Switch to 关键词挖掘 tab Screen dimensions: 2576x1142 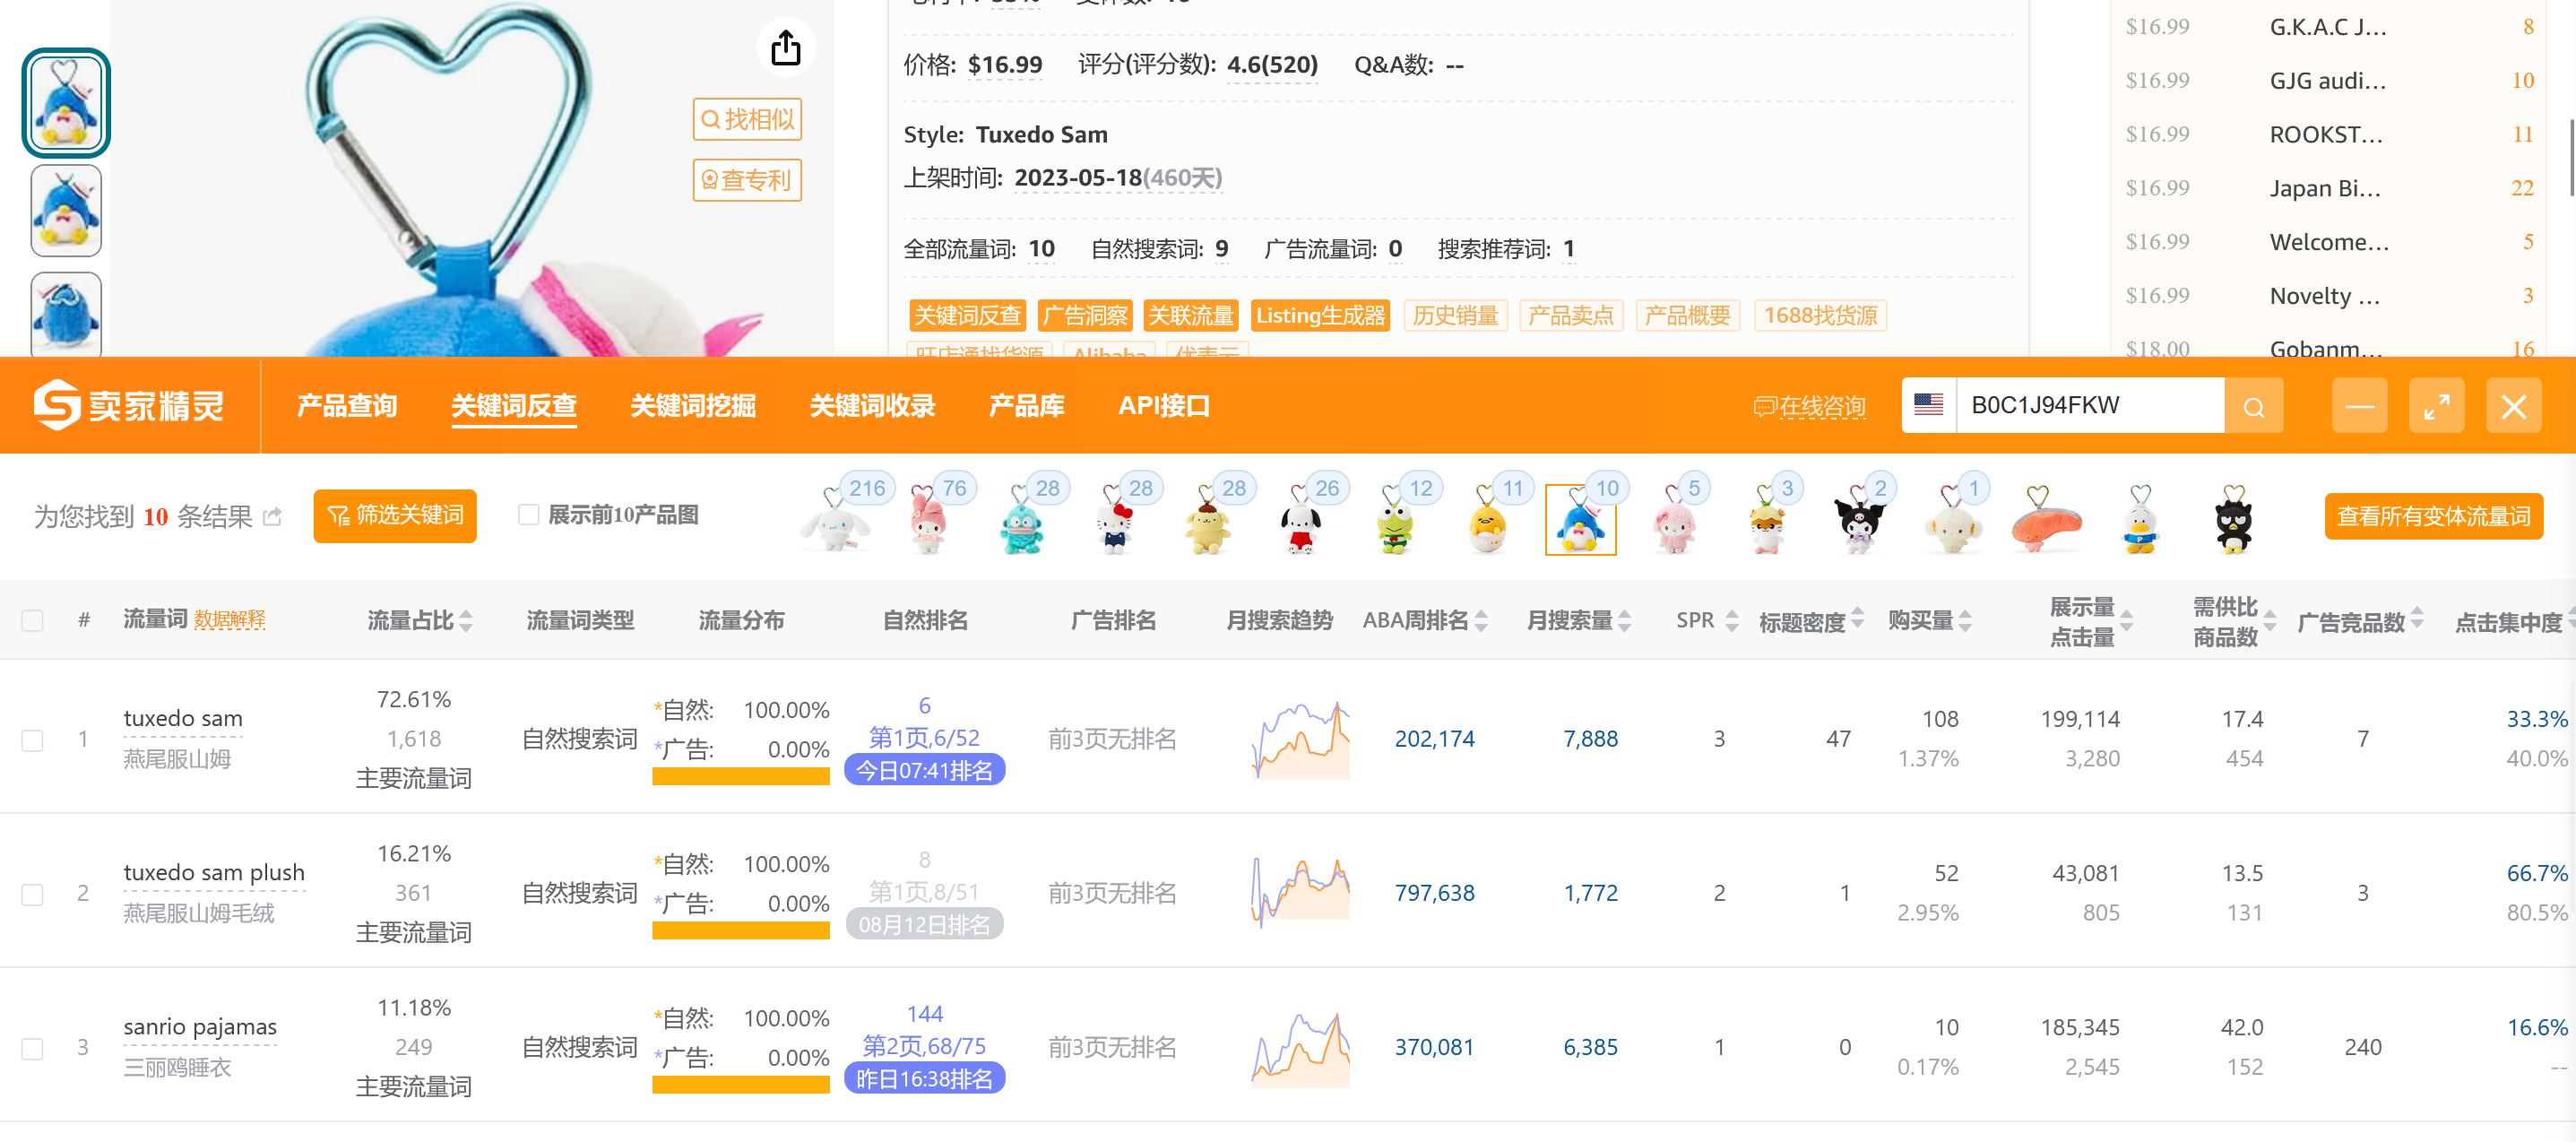[x=692, y=406]
